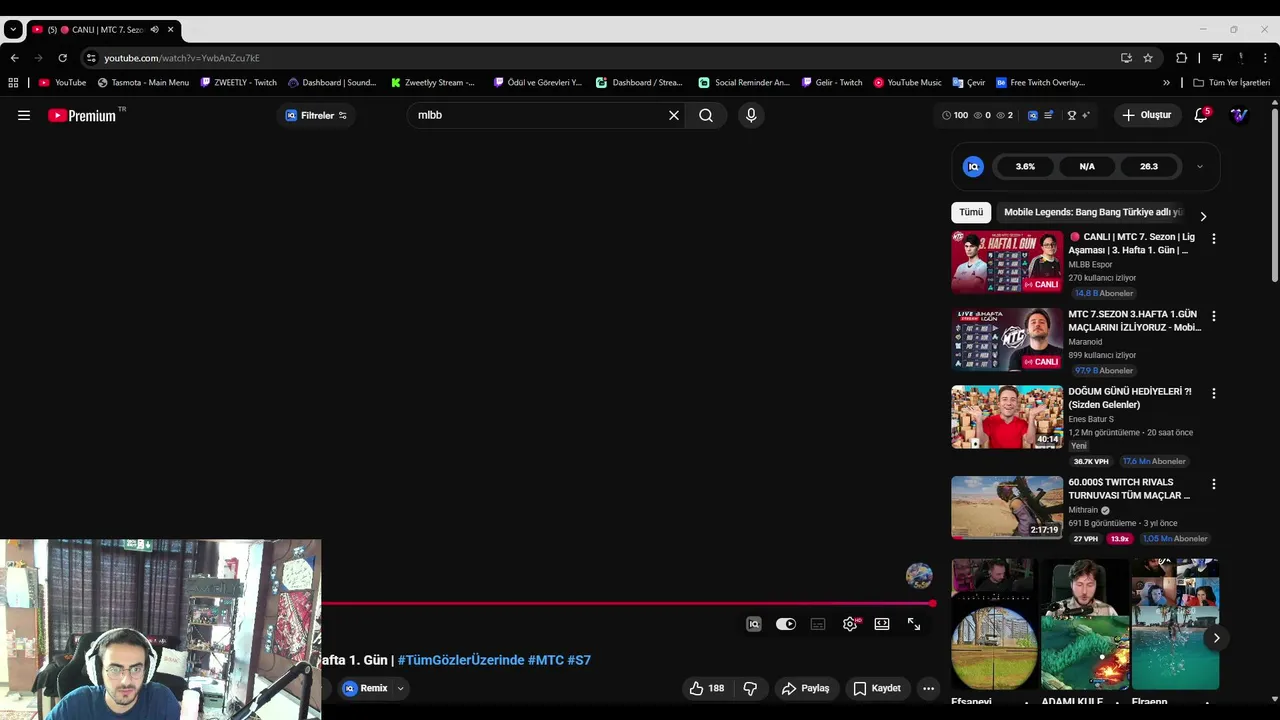Toggle the autoplay switch in player

[786, 624]
